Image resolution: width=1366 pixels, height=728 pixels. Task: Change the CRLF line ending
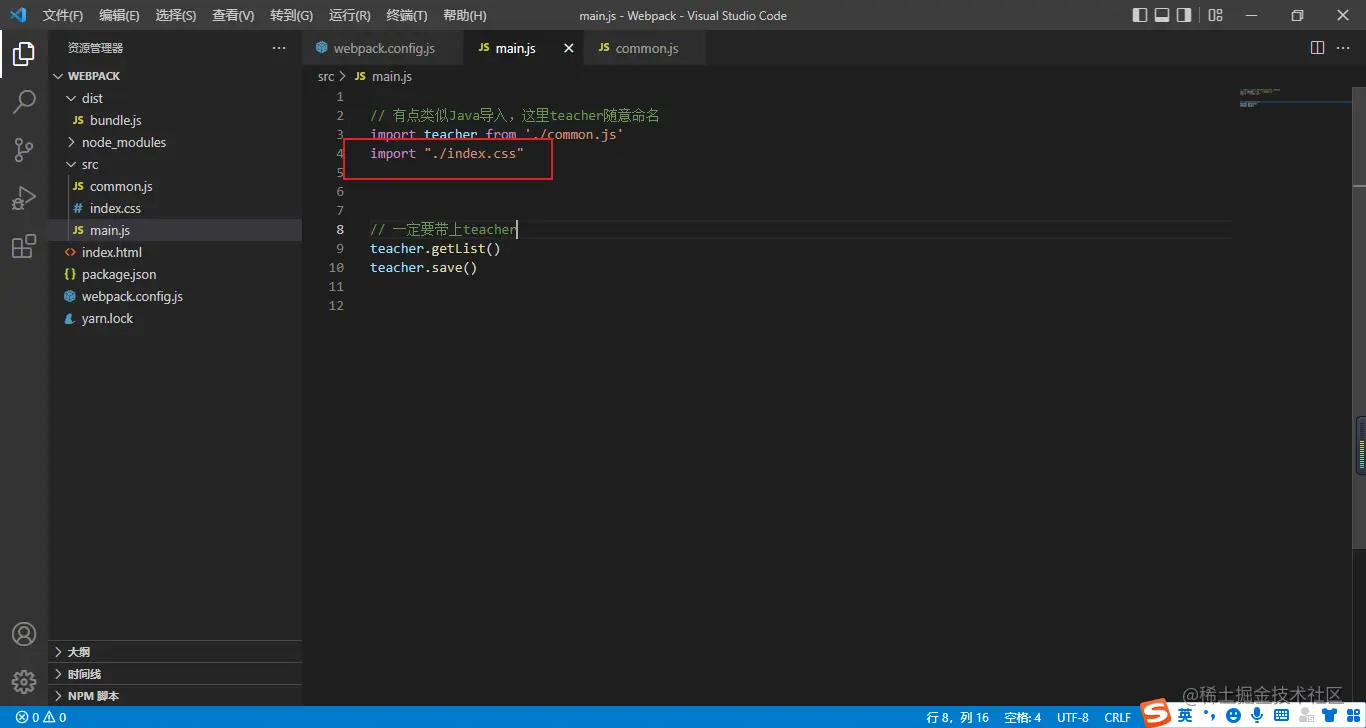pos(1117,717)
